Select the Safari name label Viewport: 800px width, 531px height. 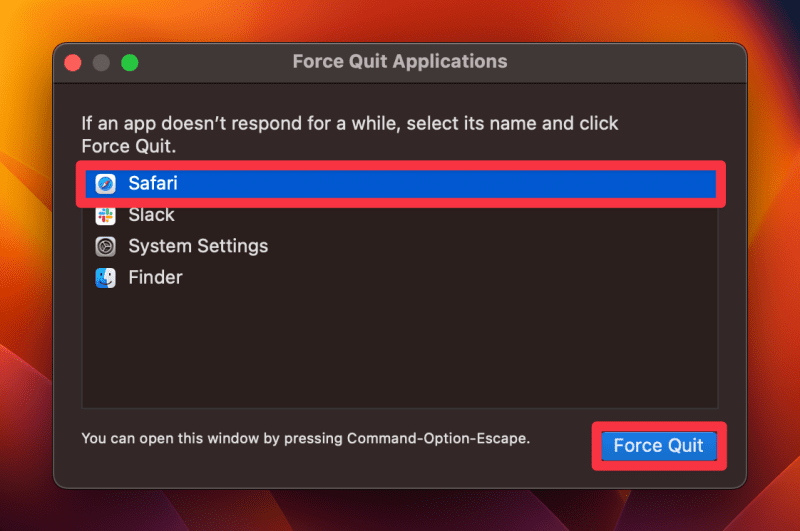pos(152,184)
